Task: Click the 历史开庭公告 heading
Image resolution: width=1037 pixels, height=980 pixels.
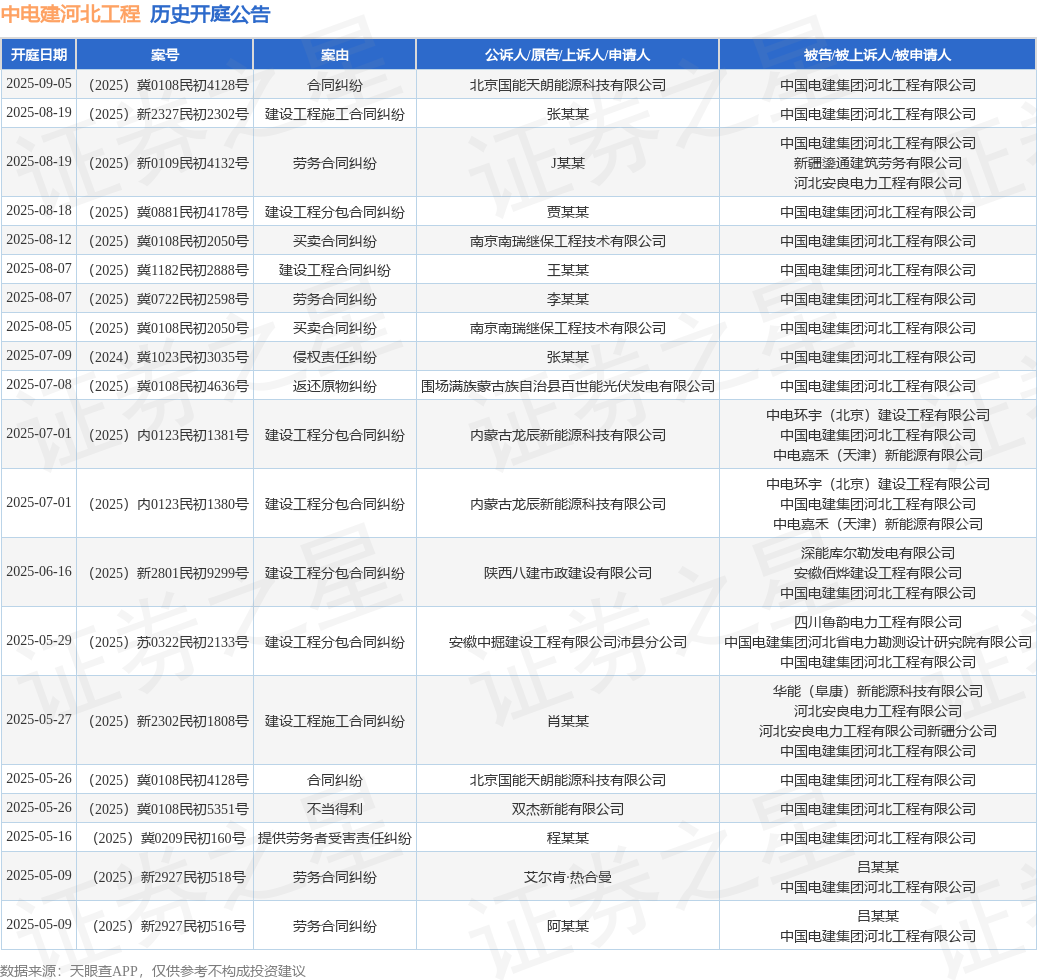Action: pos(210,14)
